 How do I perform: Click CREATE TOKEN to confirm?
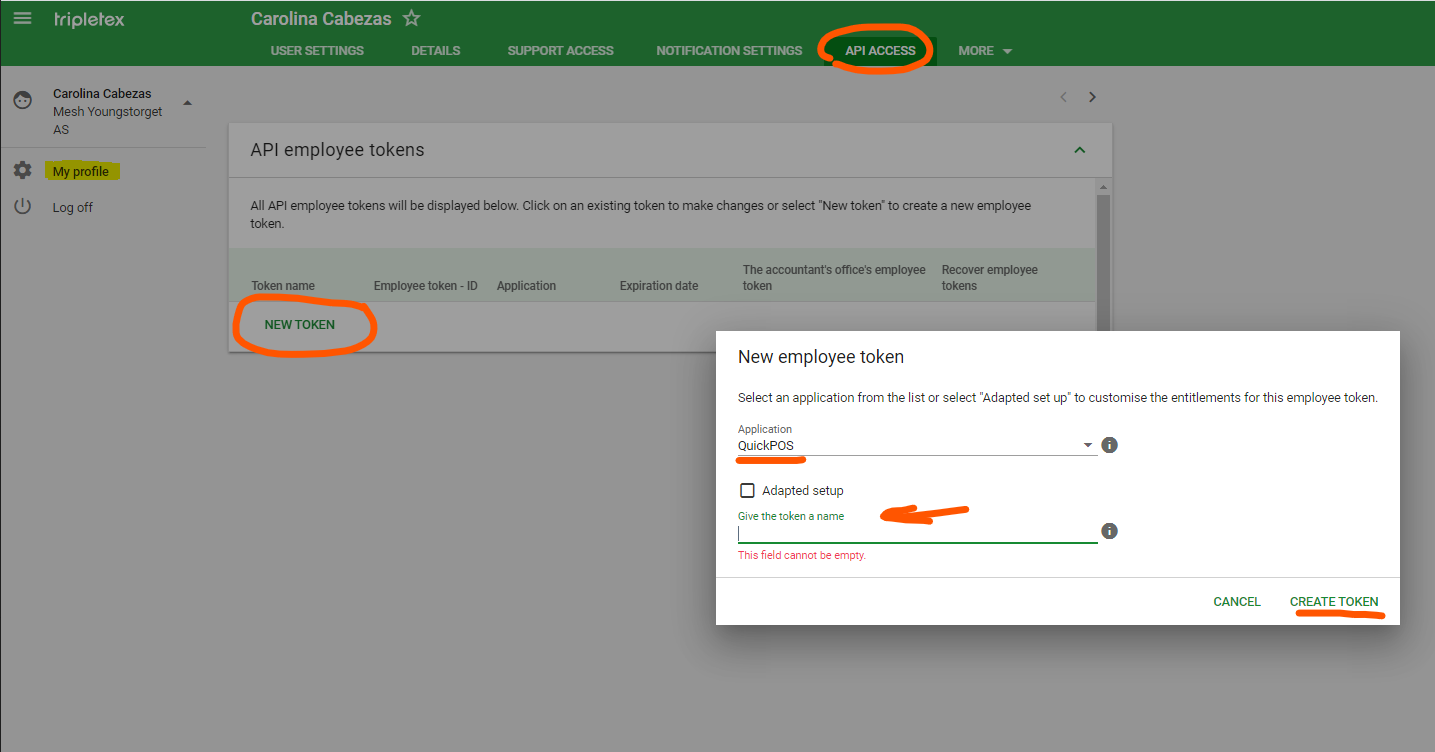1334,601
